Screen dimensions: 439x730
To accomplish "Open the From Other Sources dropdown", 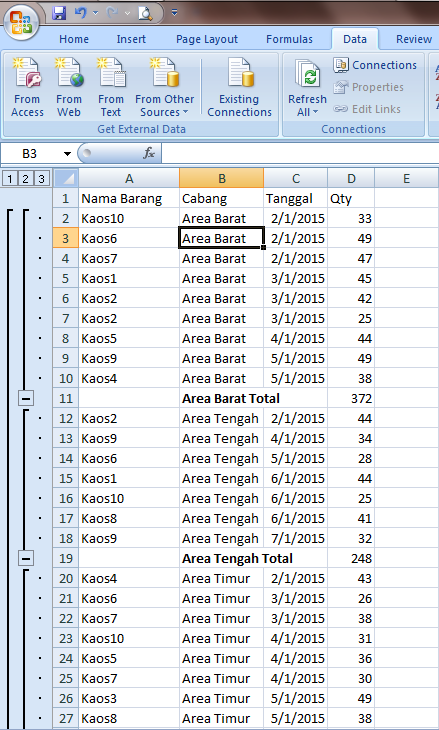I will tap(164, 88).
